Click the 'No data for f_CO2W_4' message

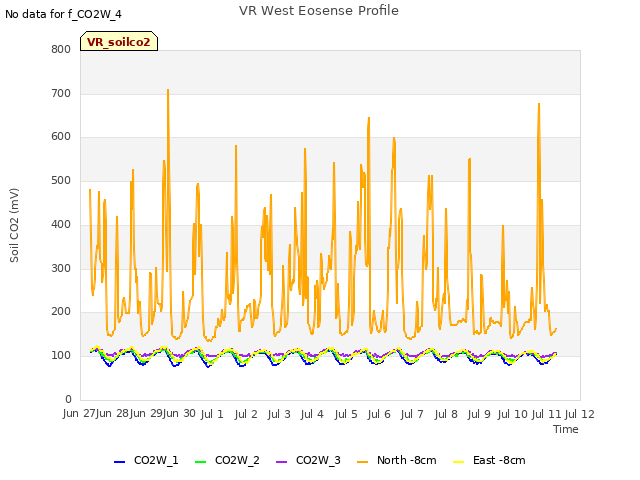[x=63, y=14]
